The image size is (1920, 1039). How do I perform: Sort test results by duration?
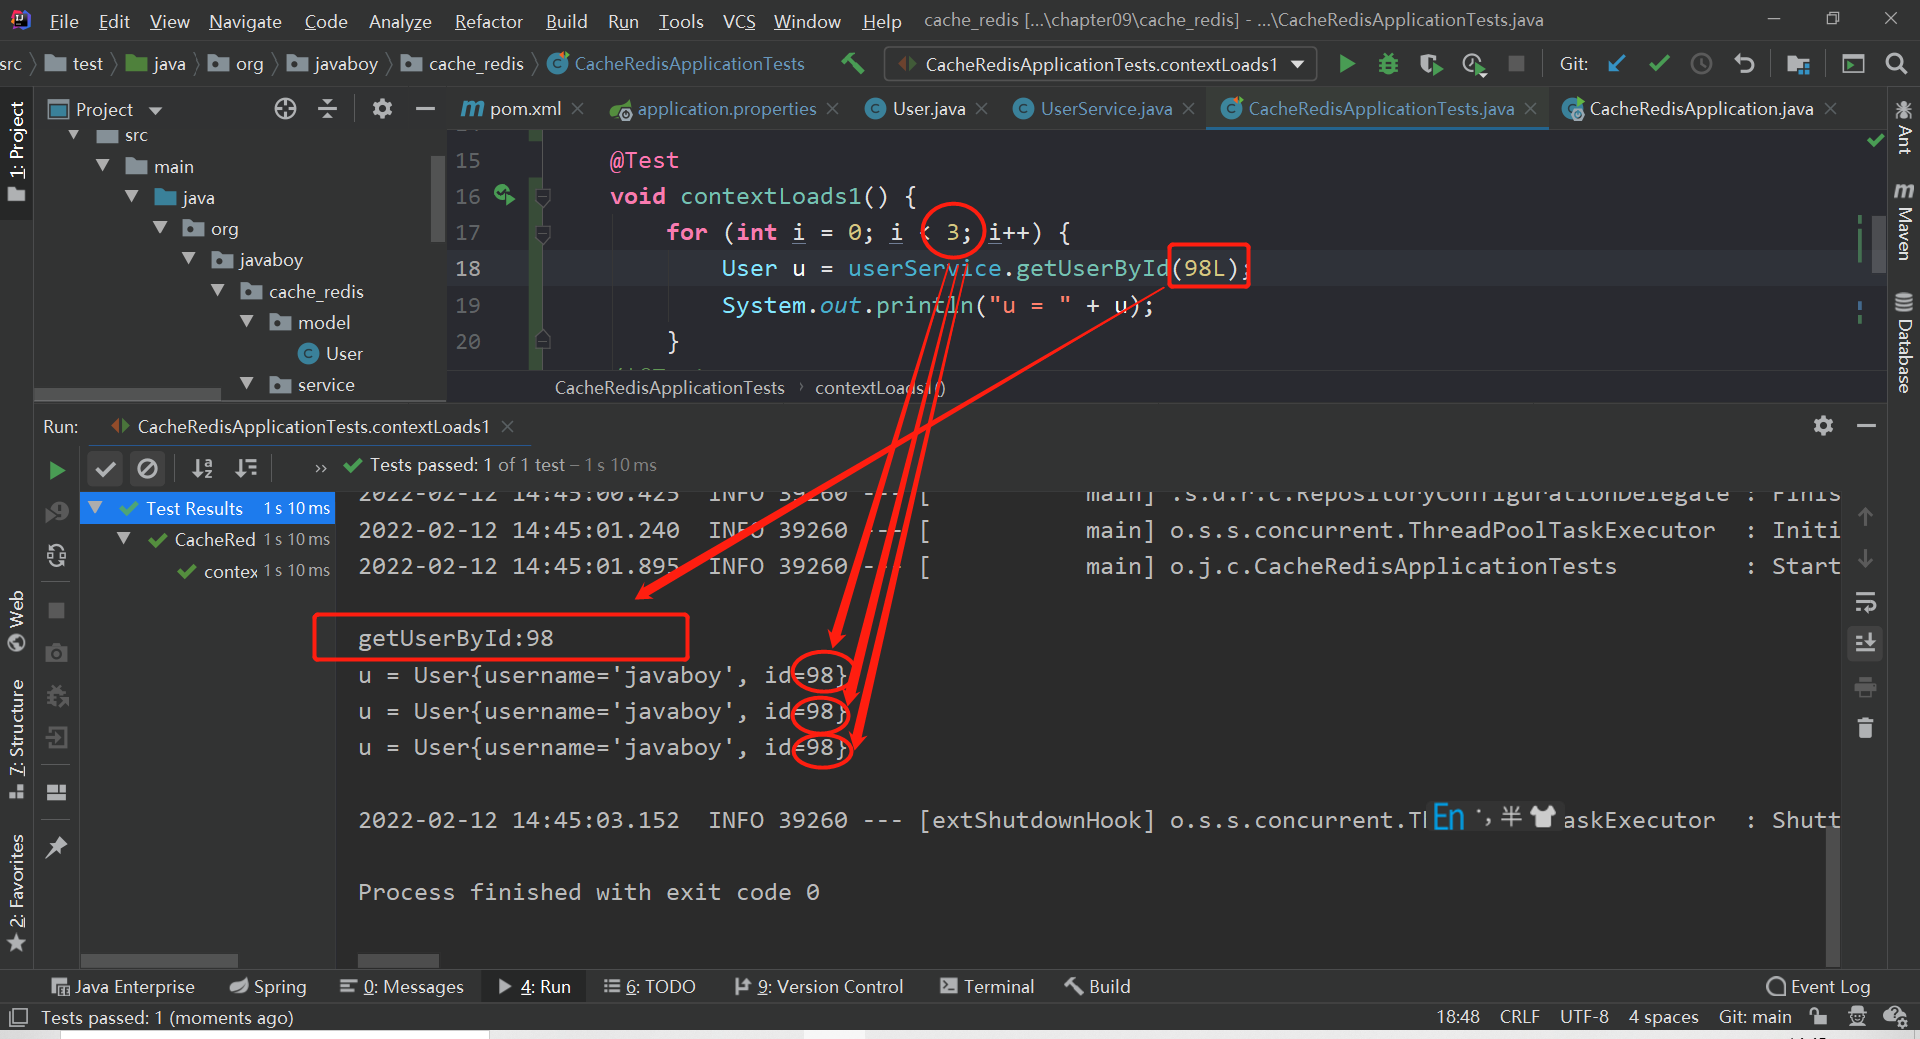point(246,467)
